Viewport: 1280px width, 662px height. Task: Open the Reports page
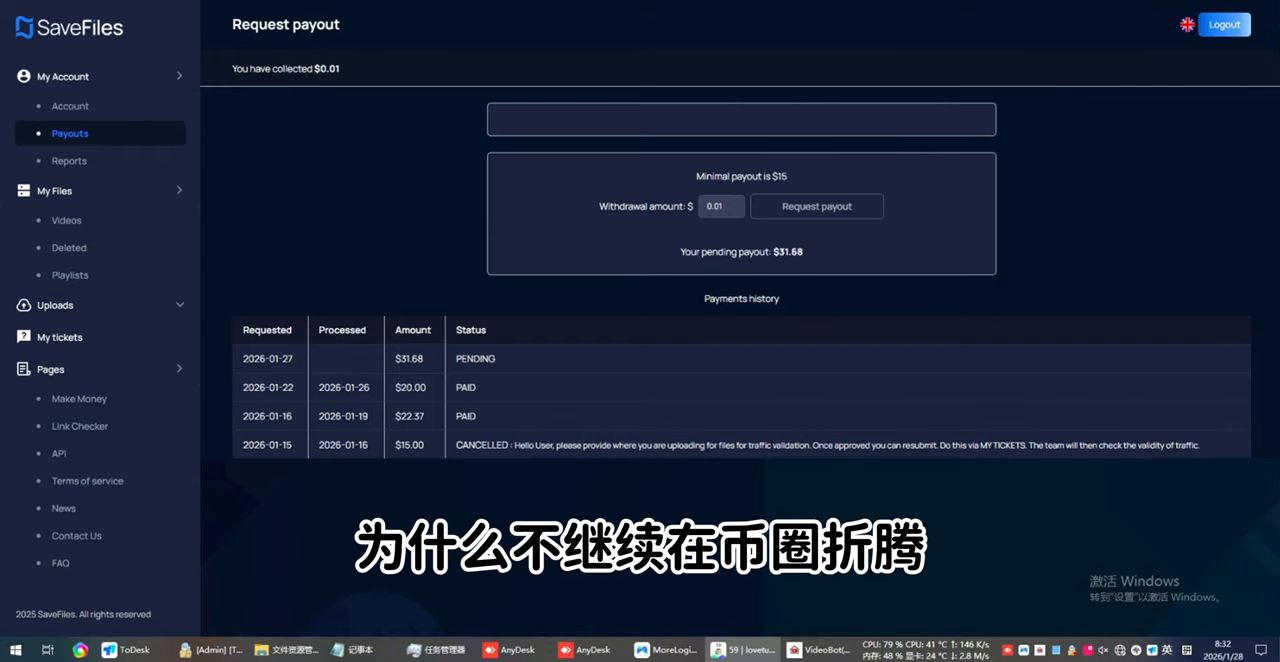tap(69, 161)
